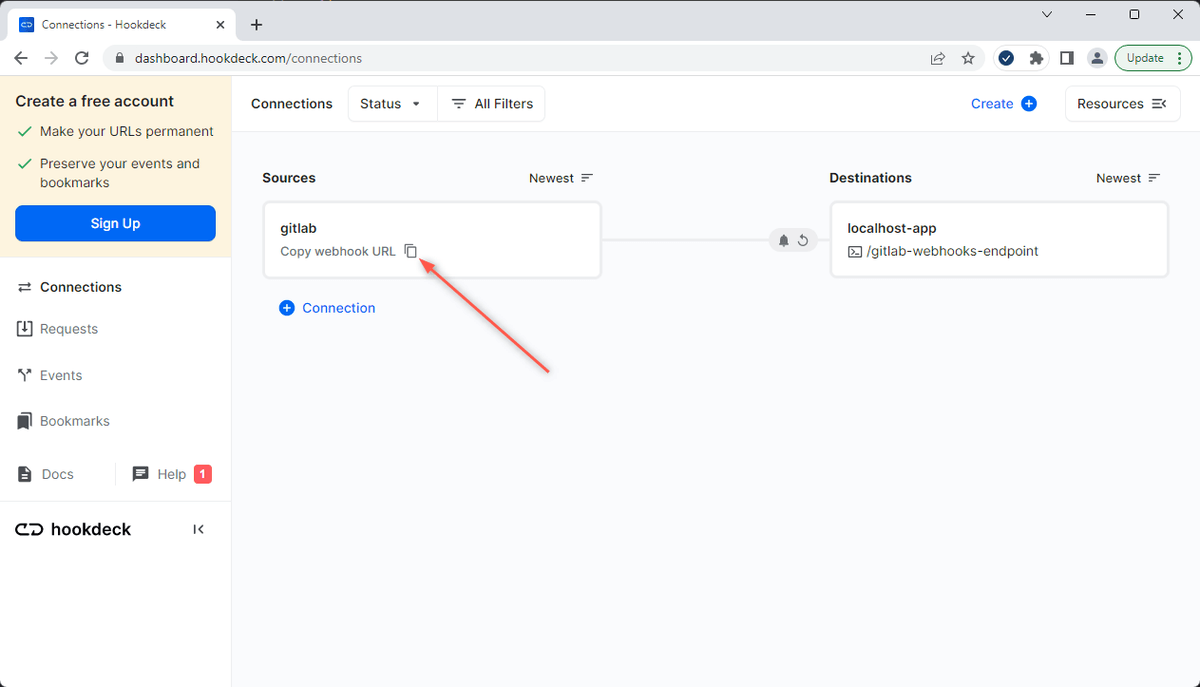This screenshot has width=1200, height=687.
Task: Click the Sign Up button
Action: point(115,223)
